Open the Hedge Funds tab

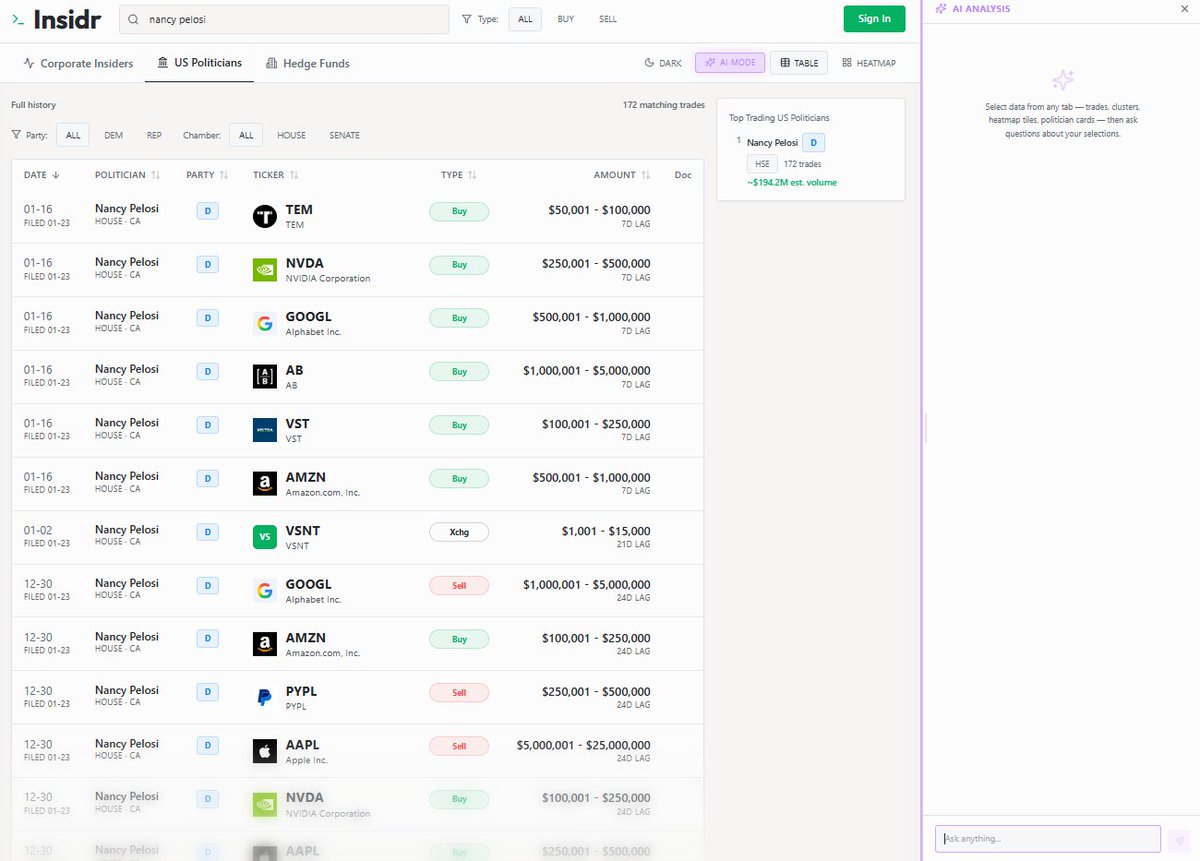[308, 63]
